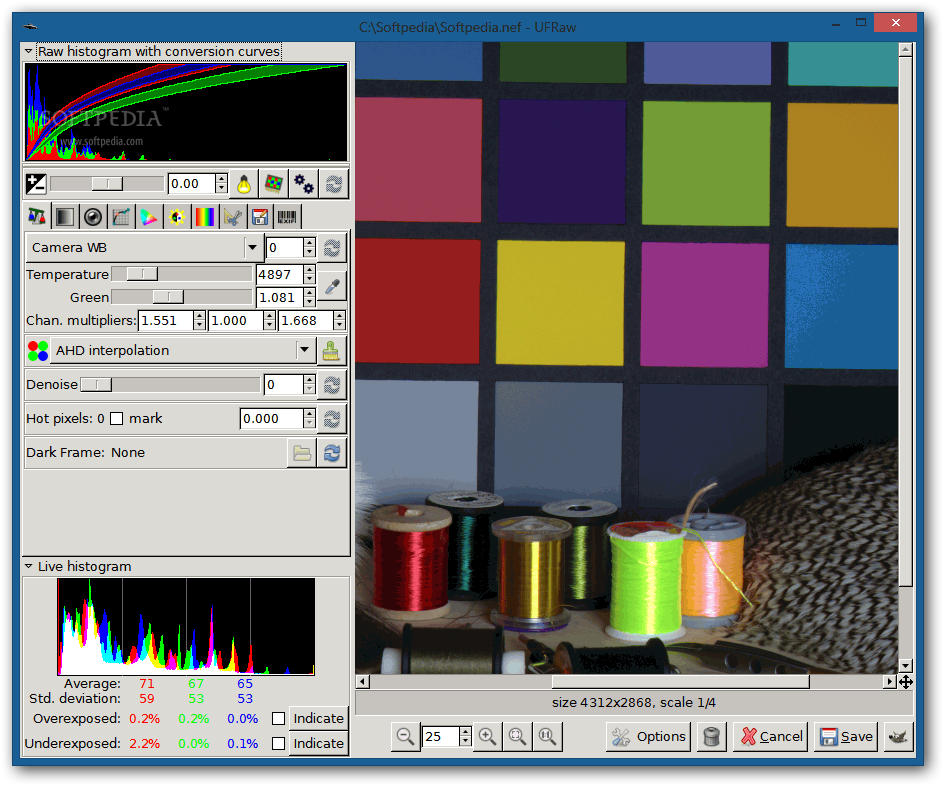Enable the Overexposed indicate checkbox

pos(278,719)
